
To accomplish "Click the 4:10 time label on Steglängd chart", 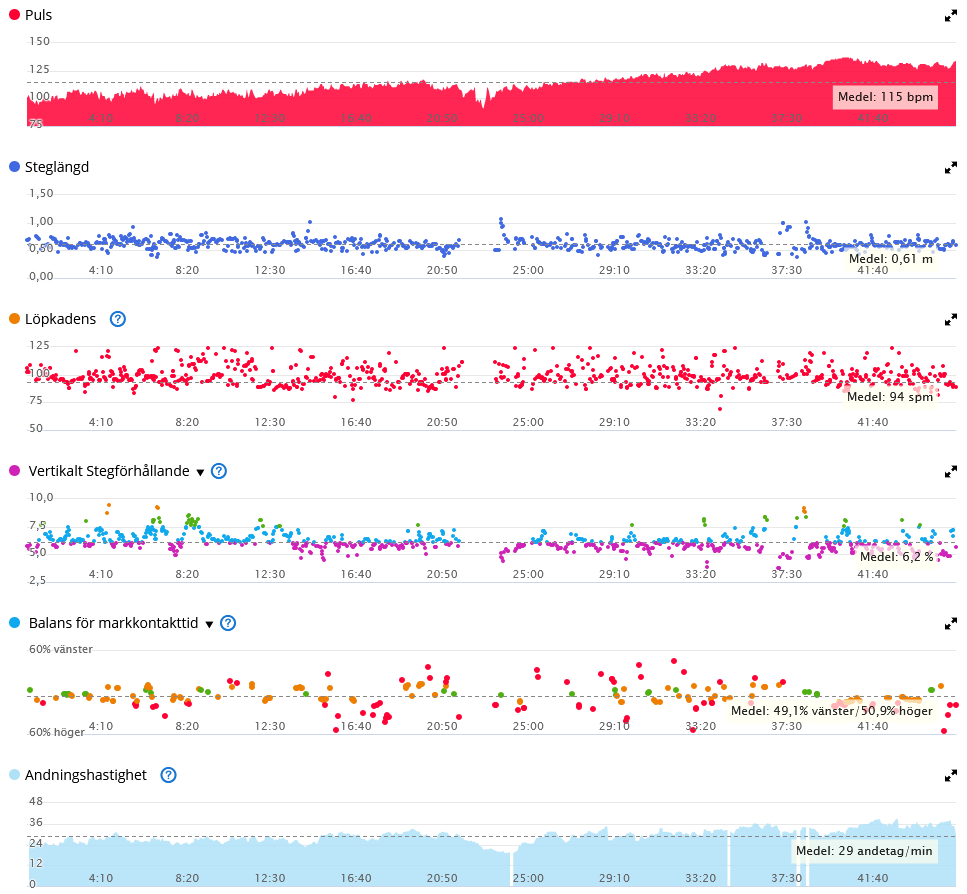I will (x=101, y=270).
